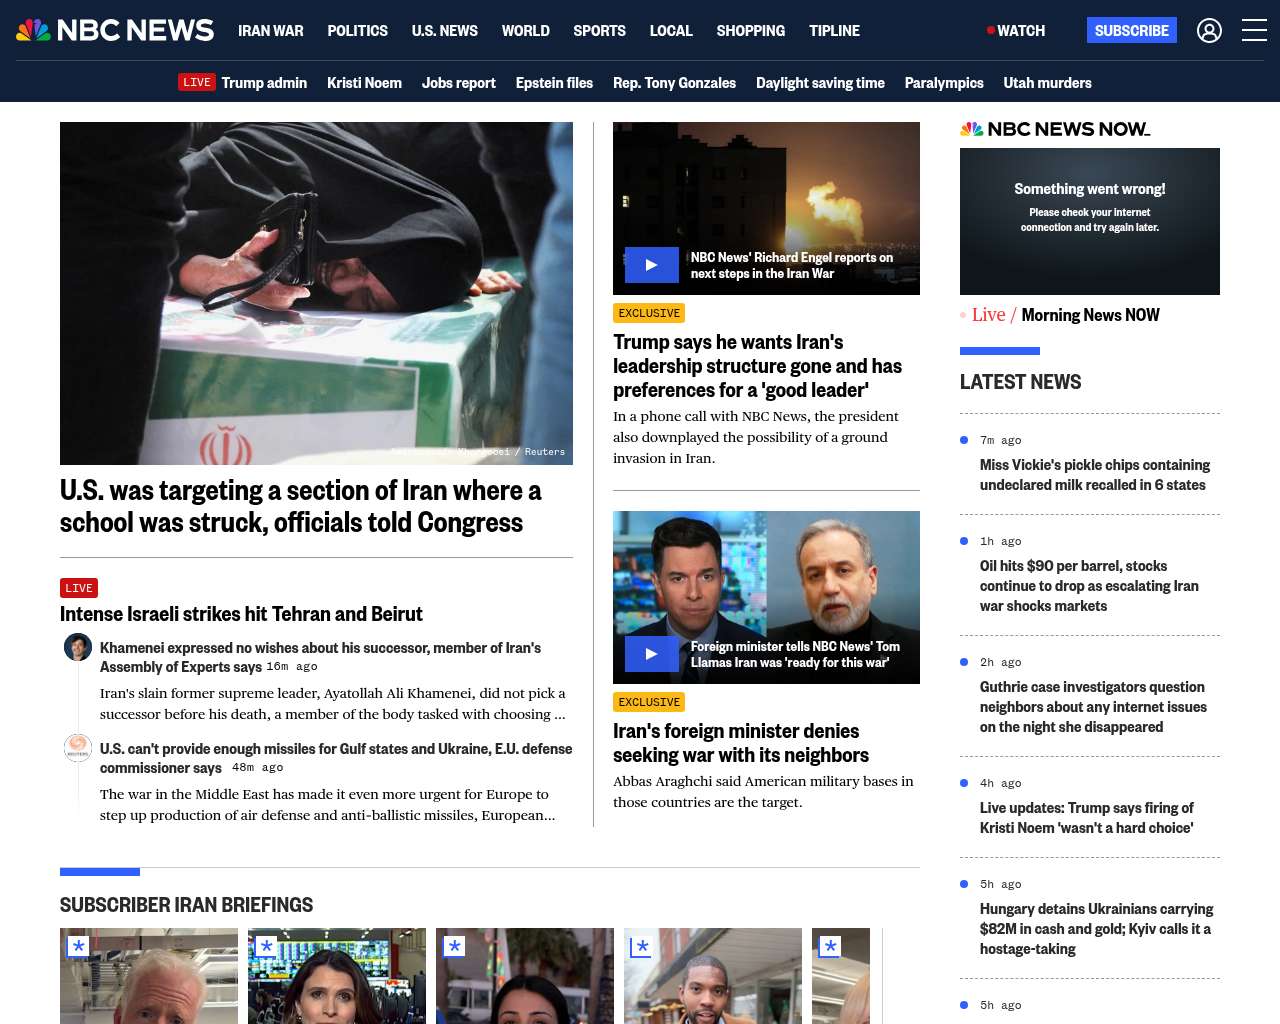Open the U.S. News section
Image resolution: width=1280 pixels, height=1024 pixels.
pos(445,30)
